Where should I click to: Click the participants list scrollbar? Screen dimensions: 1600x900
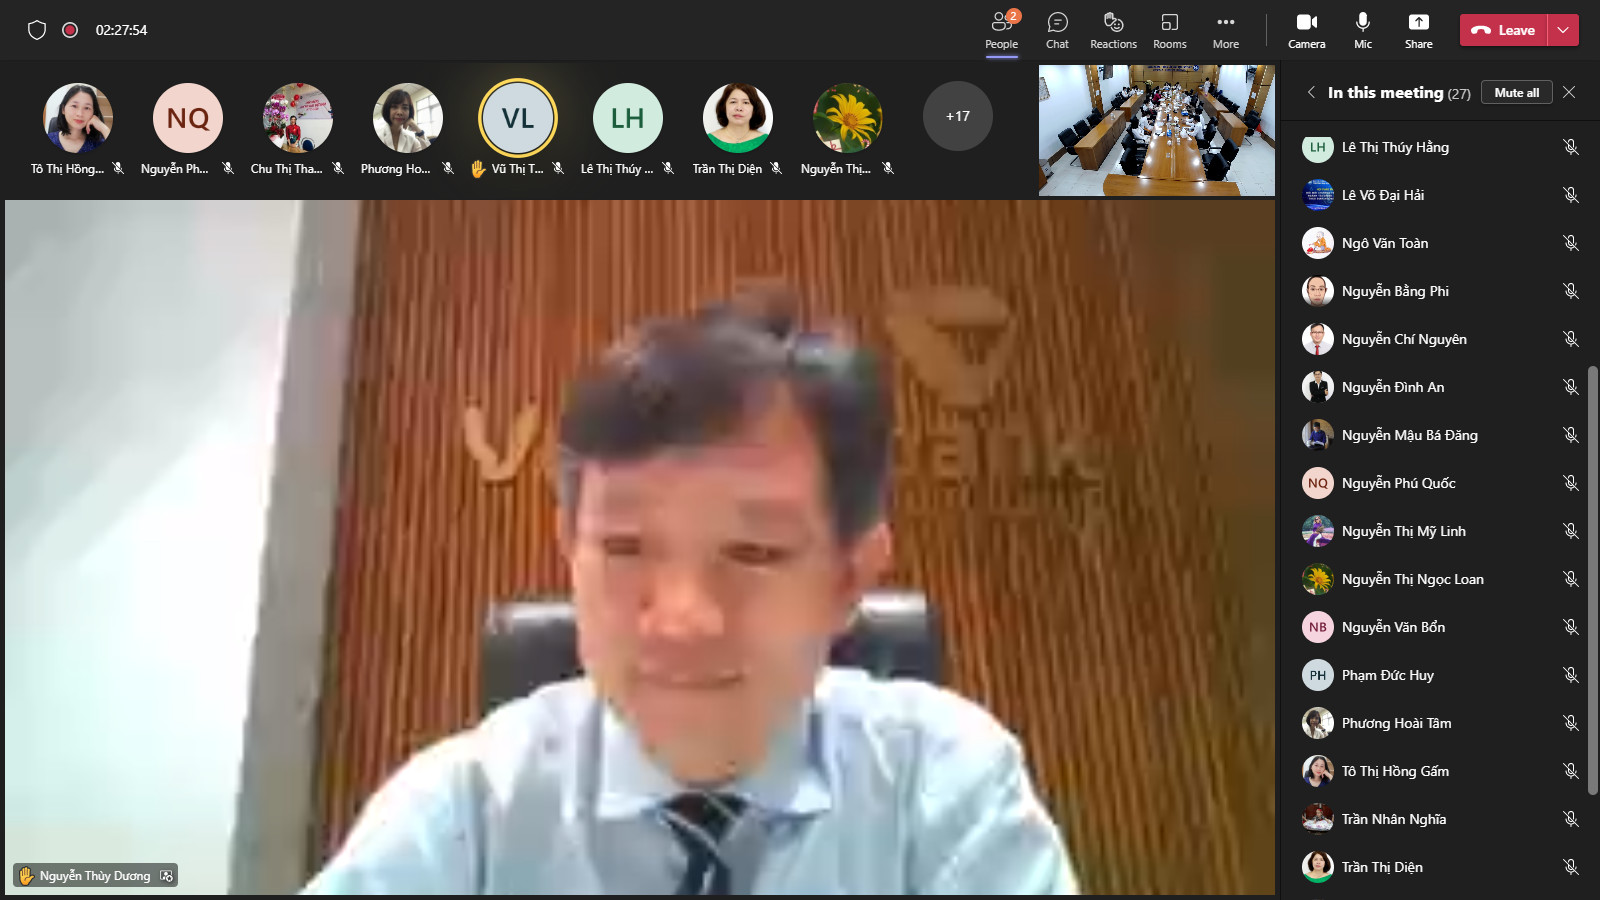1592,580
